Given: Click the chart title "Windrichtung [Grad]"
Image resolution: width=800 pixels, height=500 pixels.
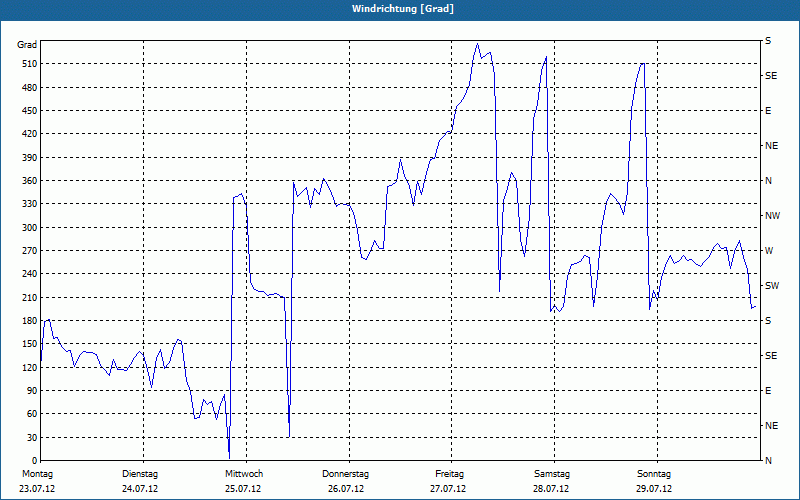Looking at the screenshot, I should 403,9.
